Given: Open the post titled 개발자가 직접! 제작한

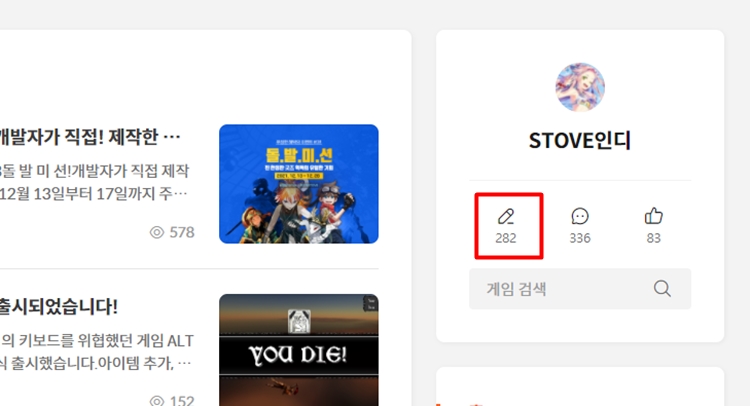Looking at the screenshot, I should [89, 137].
